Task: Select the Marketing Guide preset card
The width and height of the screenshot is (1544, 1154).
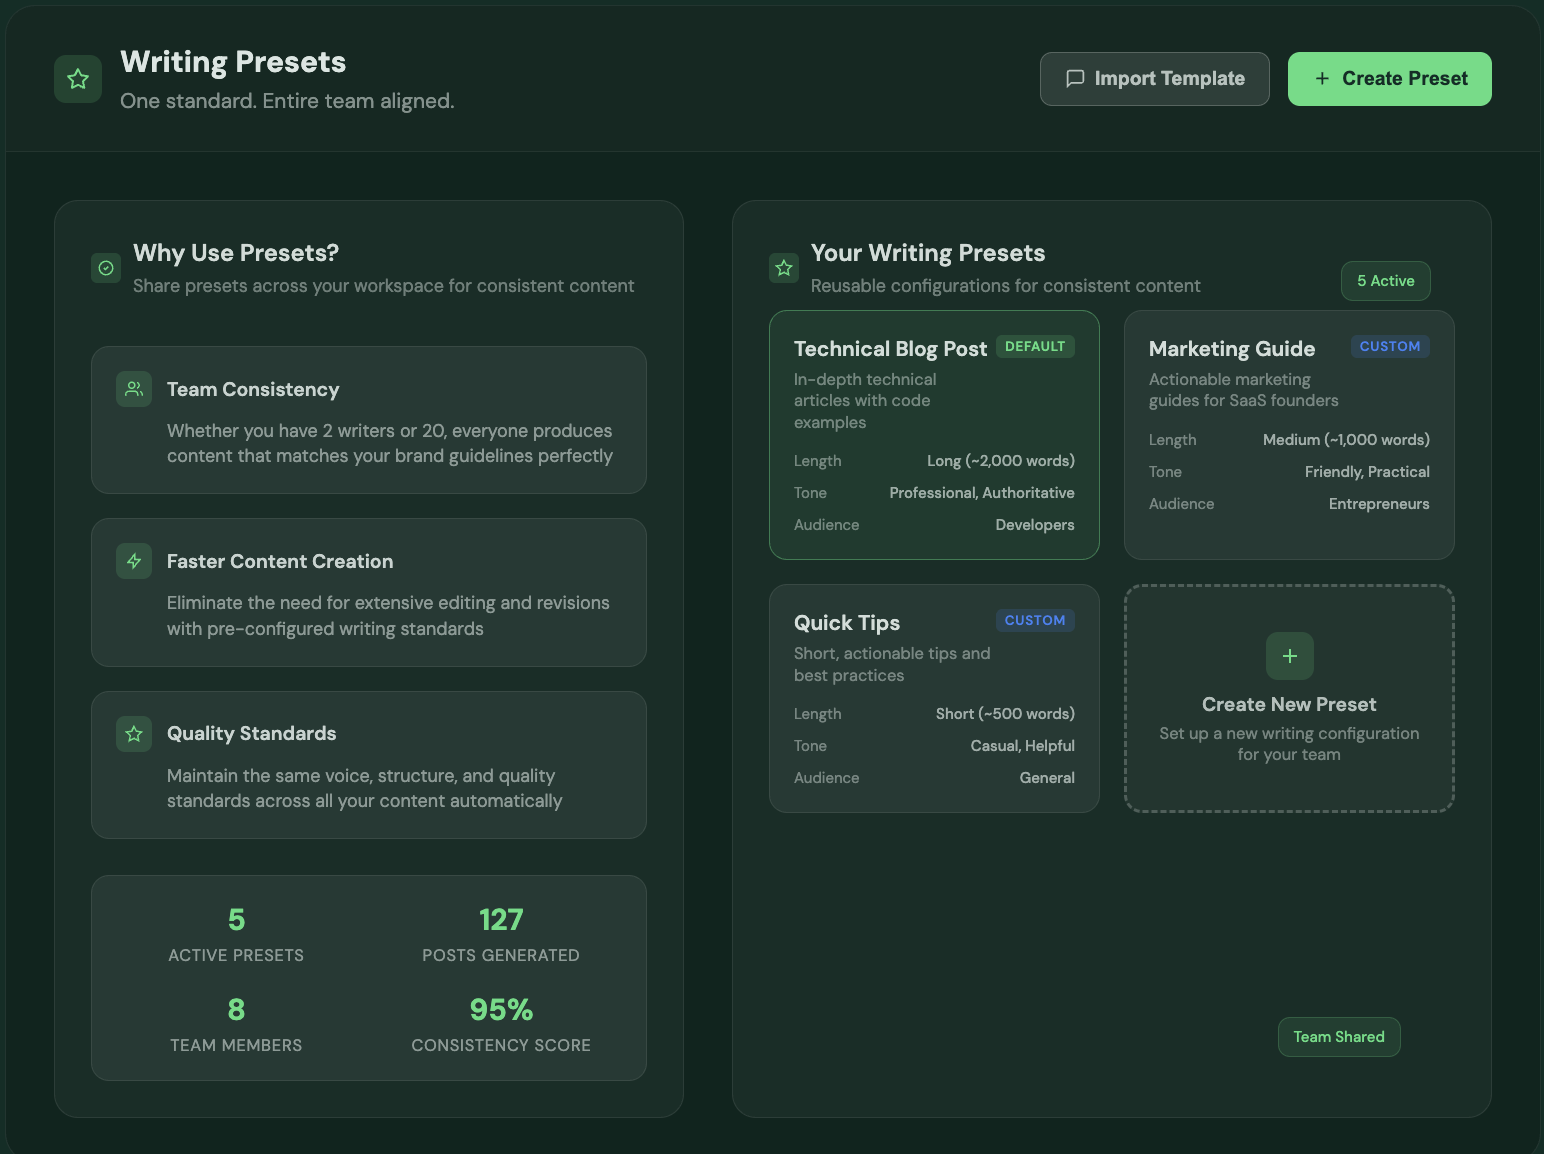Action: pyautogui.click(x=1288, y=435)
